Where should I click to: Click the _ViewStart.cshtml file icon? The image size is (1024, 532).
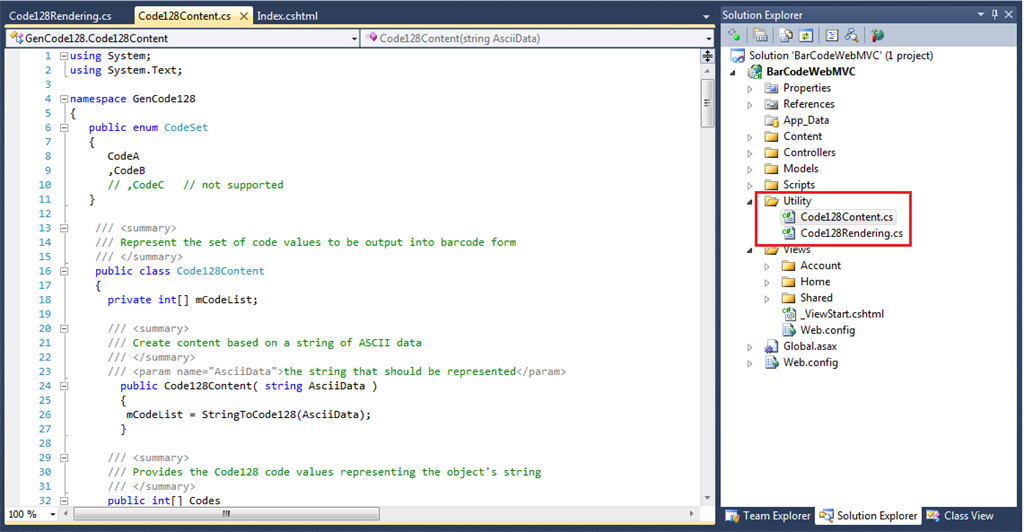[x=789, y=314]
